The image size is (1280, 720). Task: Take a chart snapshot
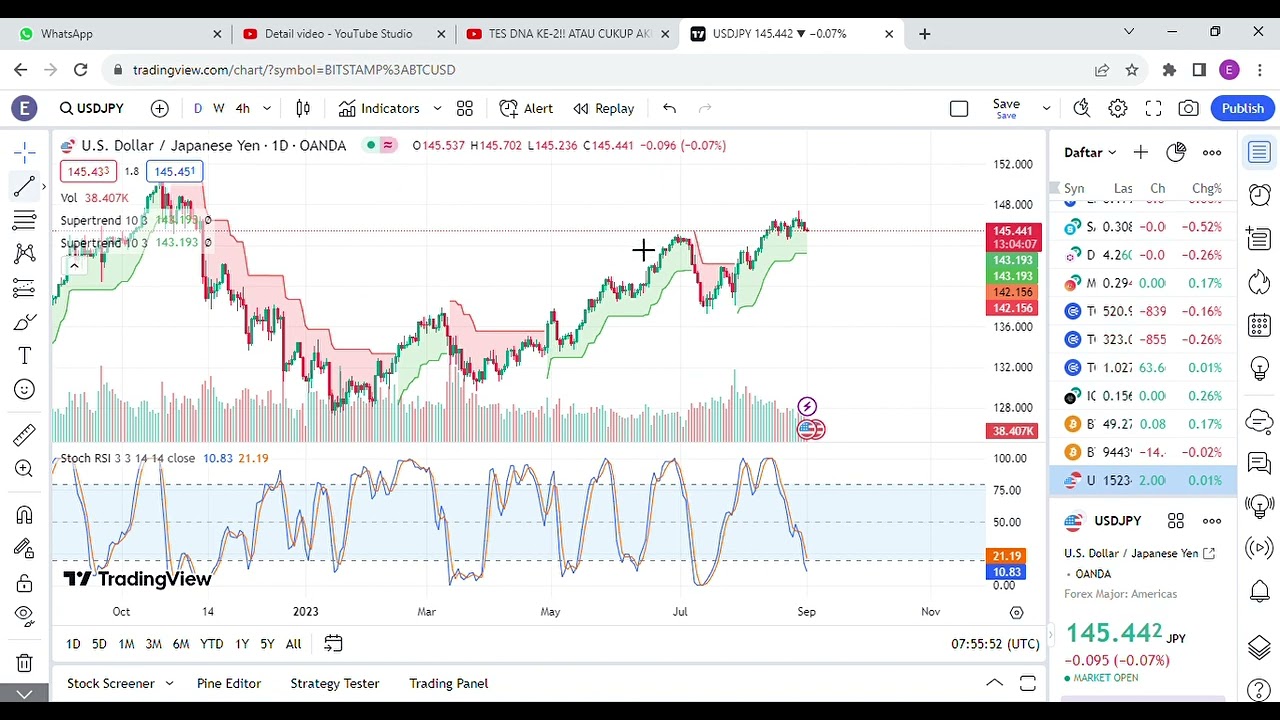(1188, 108)
